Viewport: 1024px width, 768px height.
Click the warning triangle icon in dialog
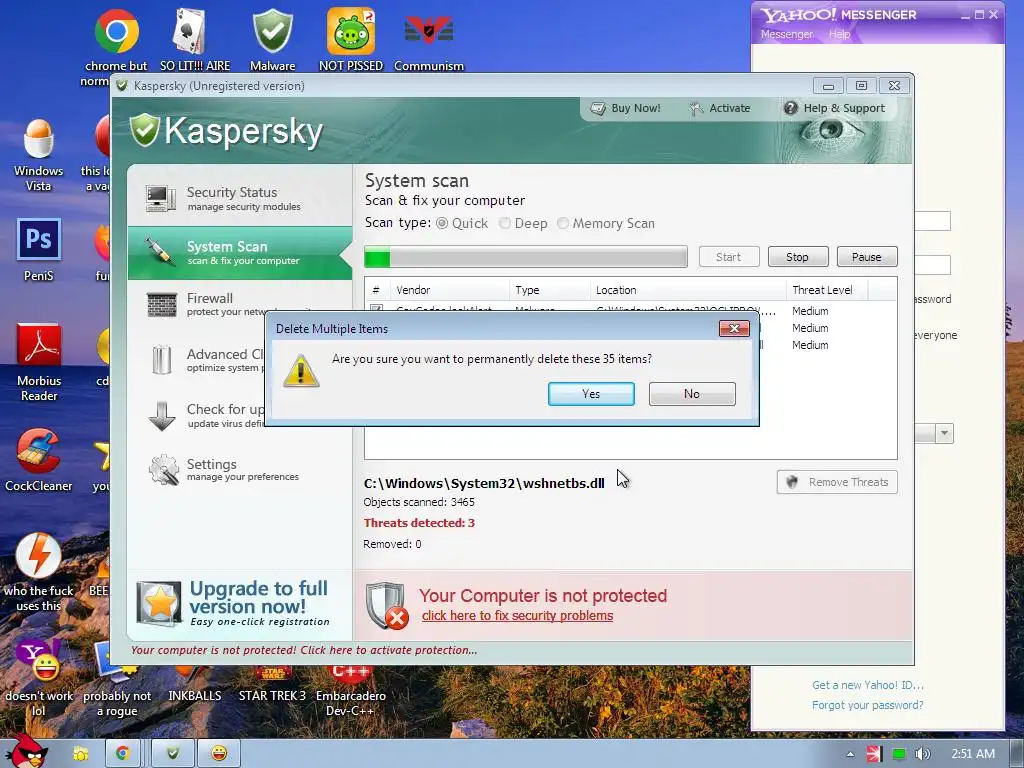(301, 371)
